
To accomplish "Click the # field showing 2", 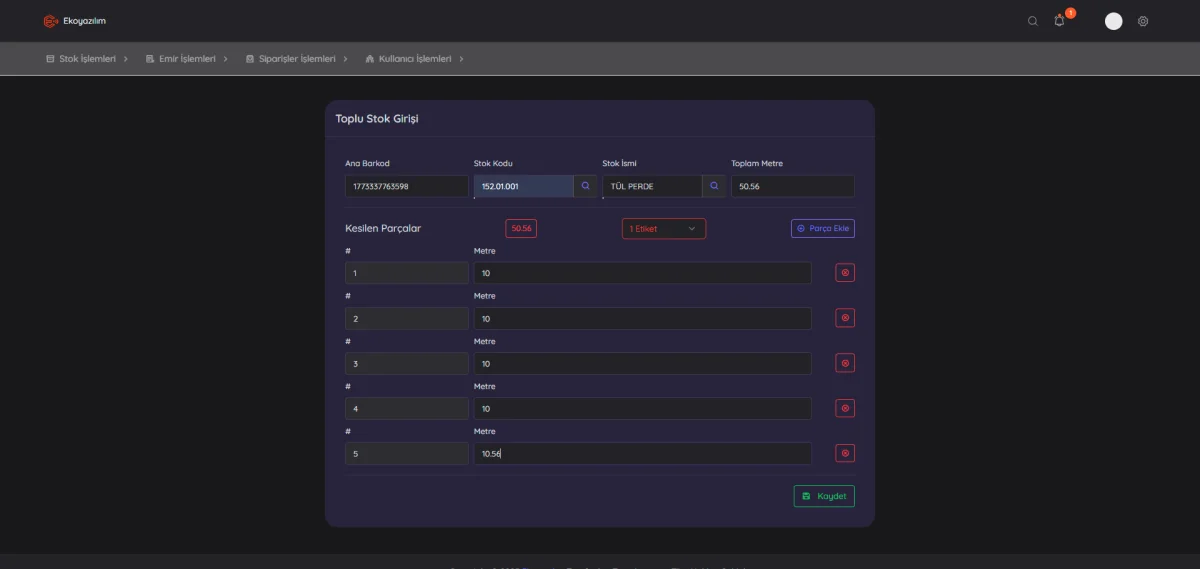I will coord(407,318).
